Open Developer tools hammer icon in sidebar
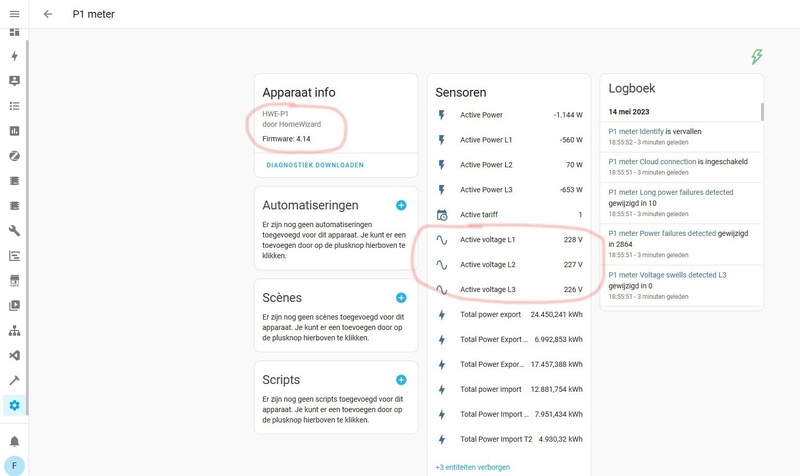The image size is (800, 476). (x=15, y=380)
